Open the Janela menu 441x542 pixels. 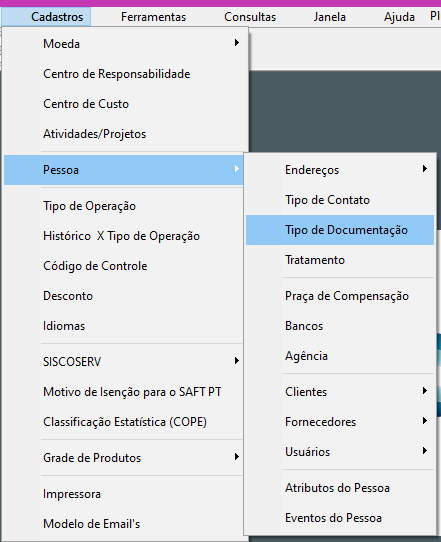tap(329, 17)
